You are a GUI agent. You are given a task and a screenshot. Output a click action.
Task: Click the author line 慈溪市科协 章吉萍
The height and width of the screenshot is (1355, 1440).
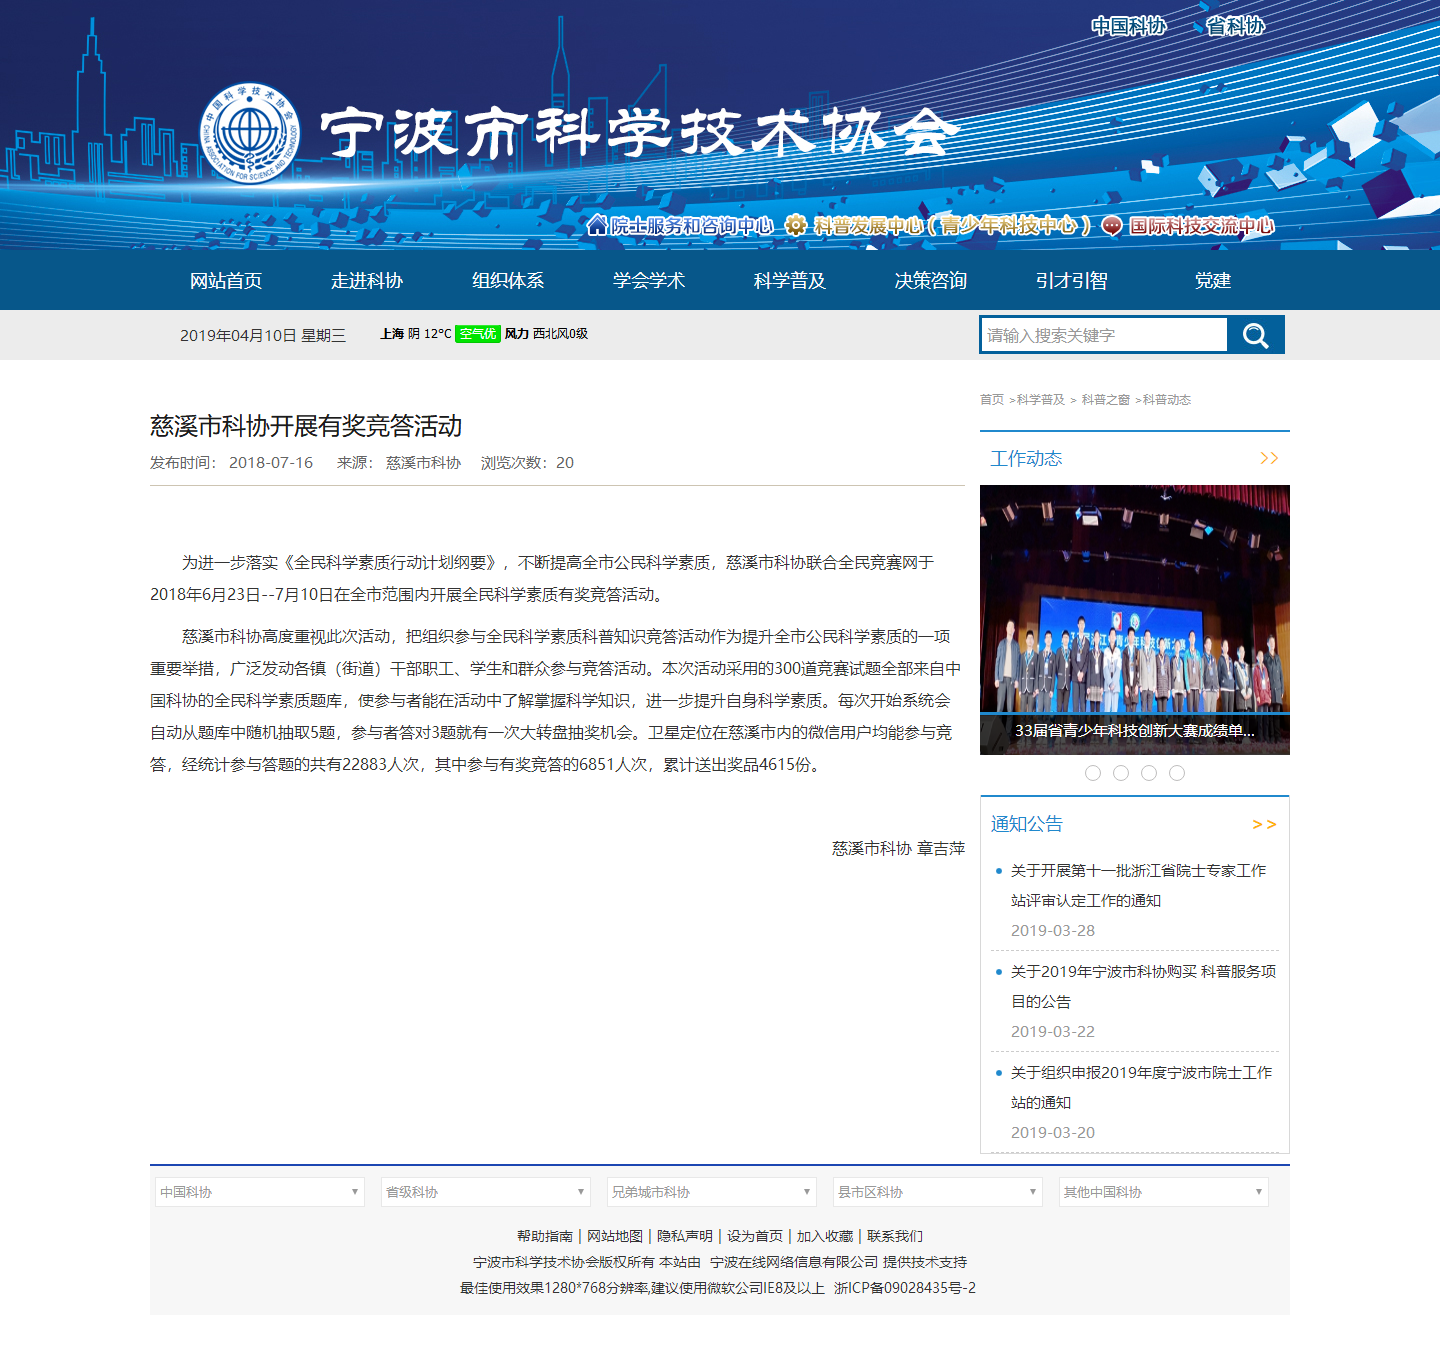(x=898, y=849)
